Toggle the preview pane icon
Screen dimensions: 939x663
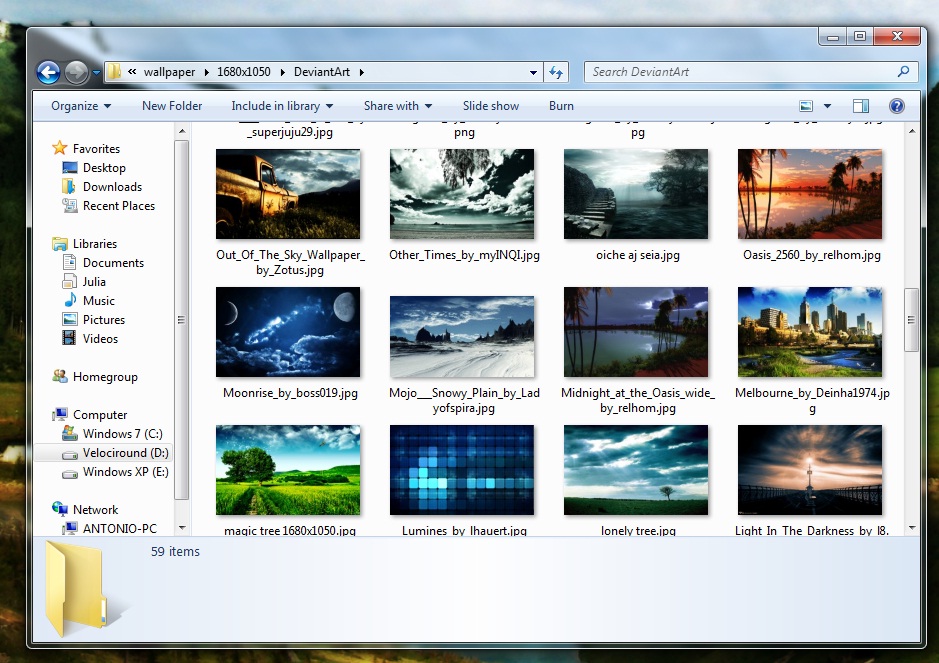pyautogui.click(x=861, y=106)
